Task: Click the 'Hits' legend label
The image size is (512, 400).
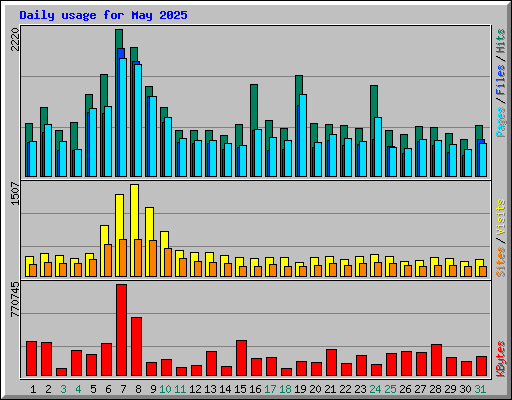Action: point(501,41)
